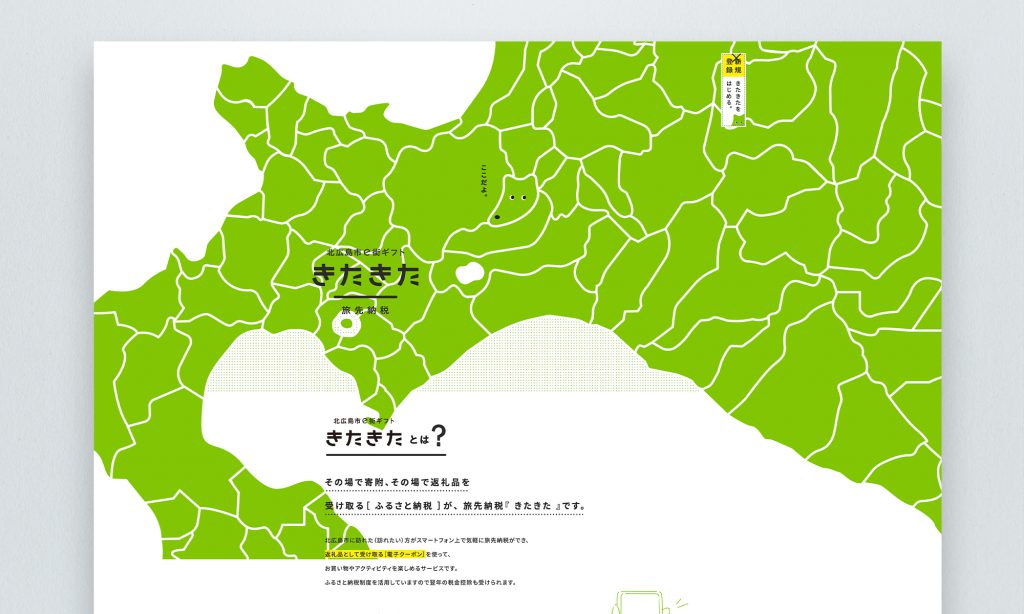The height and width of the screenshot is (614, 1024).
Task: Open the きたきた logo on the map
Action: click(x=366, y=276)
